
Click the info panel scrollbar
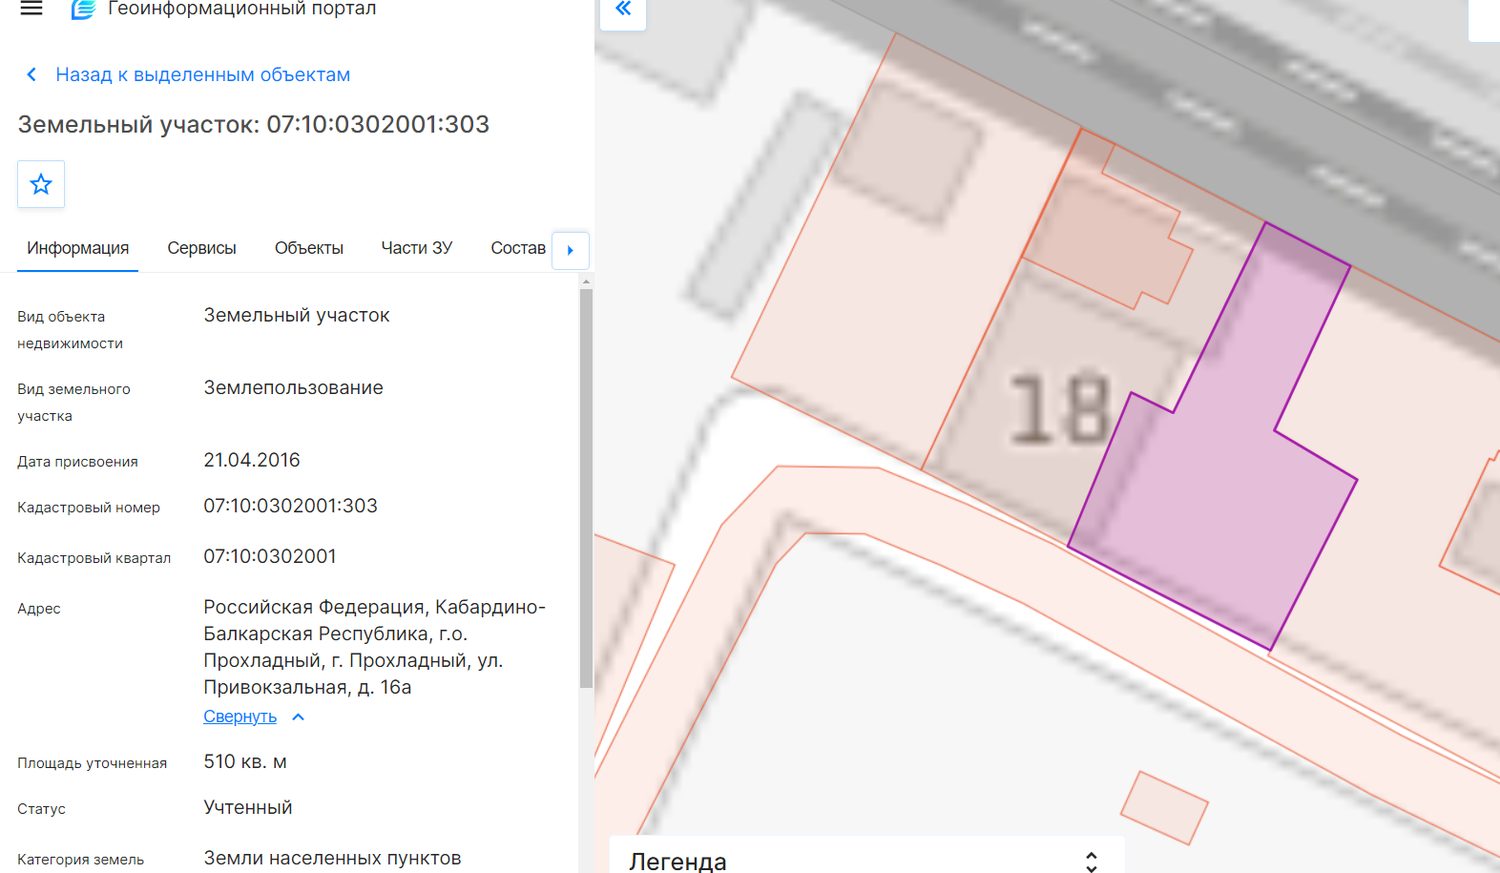(586, 488)
